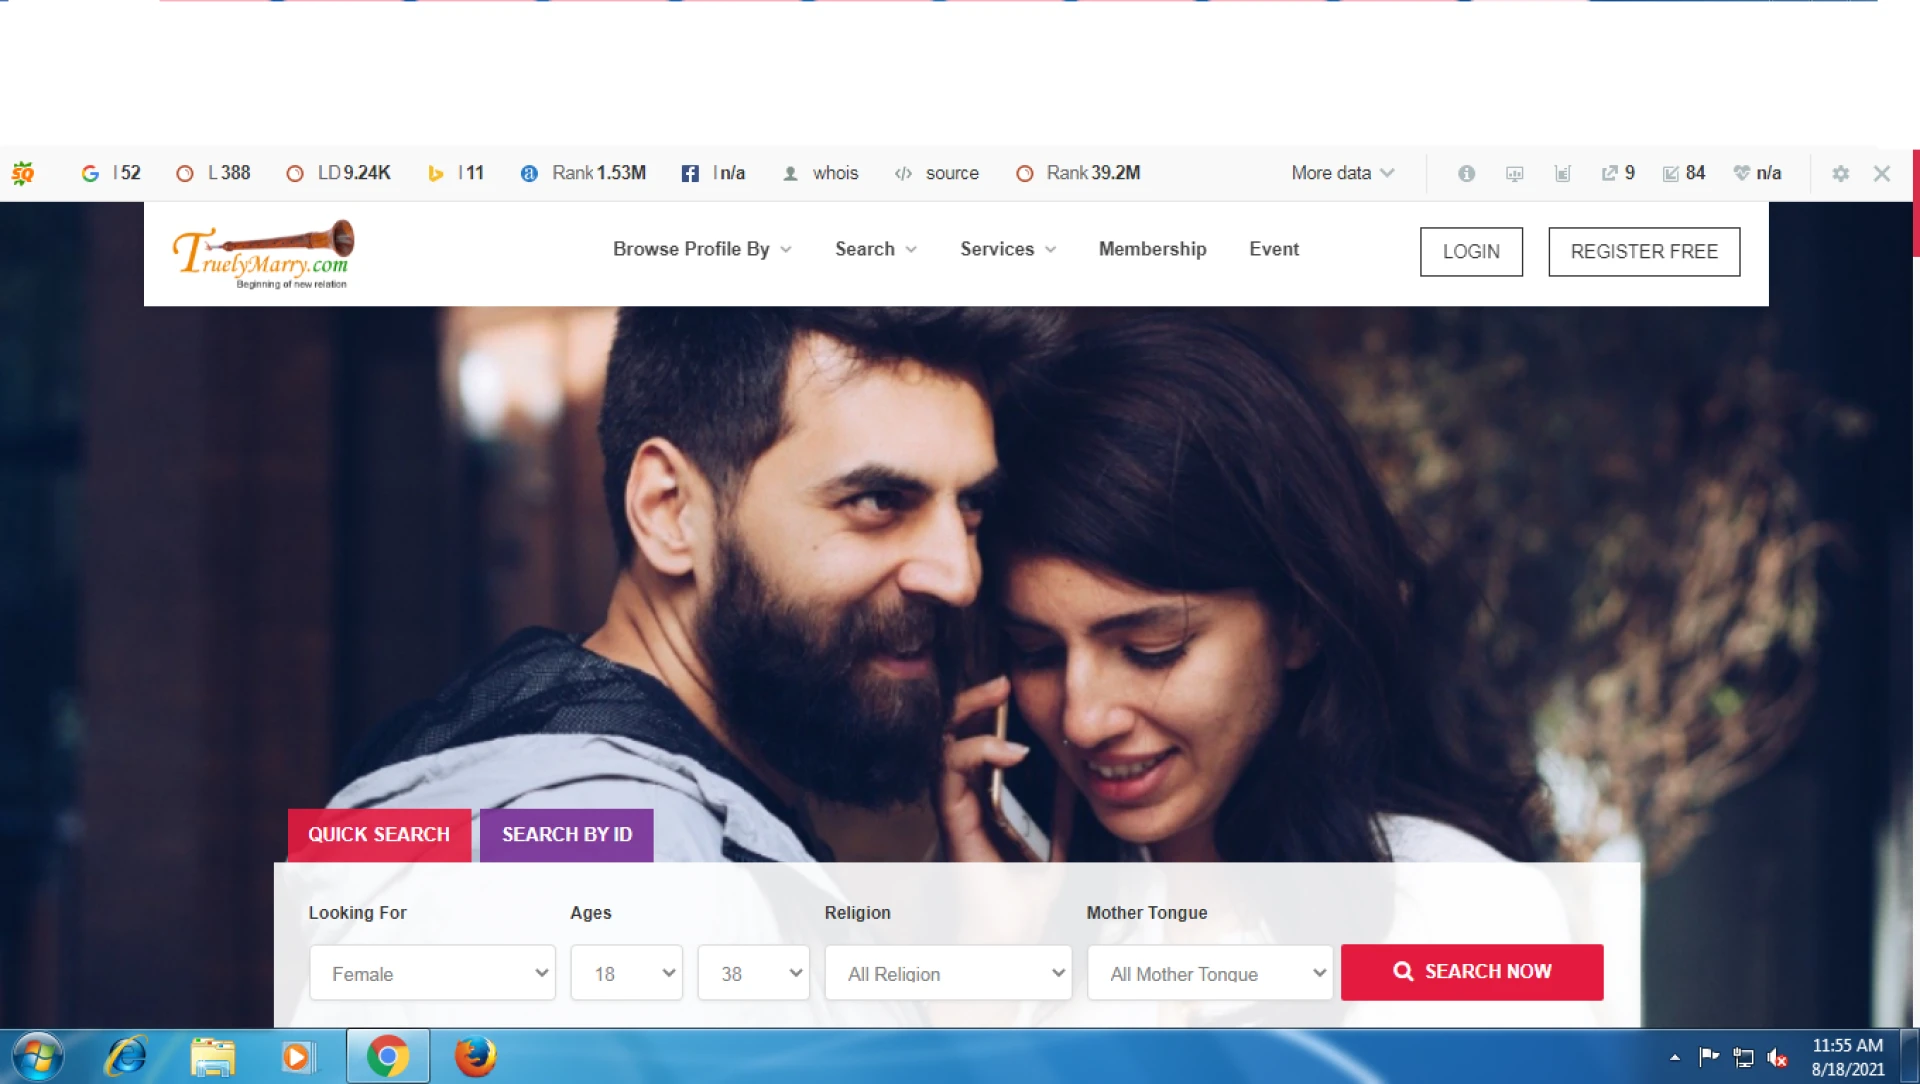Switch to the SEARCH BY ID tab
Image resolution: width=1920 pixels, height=1084 pixels.
coord(566,835)
